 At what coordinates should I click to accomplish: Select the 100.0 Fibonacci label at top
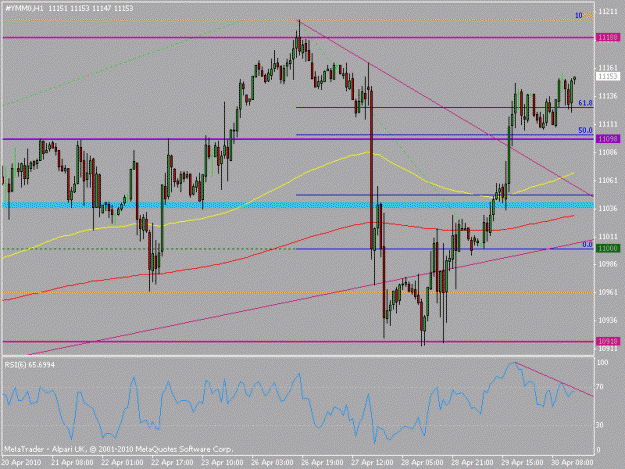point(584,16)
